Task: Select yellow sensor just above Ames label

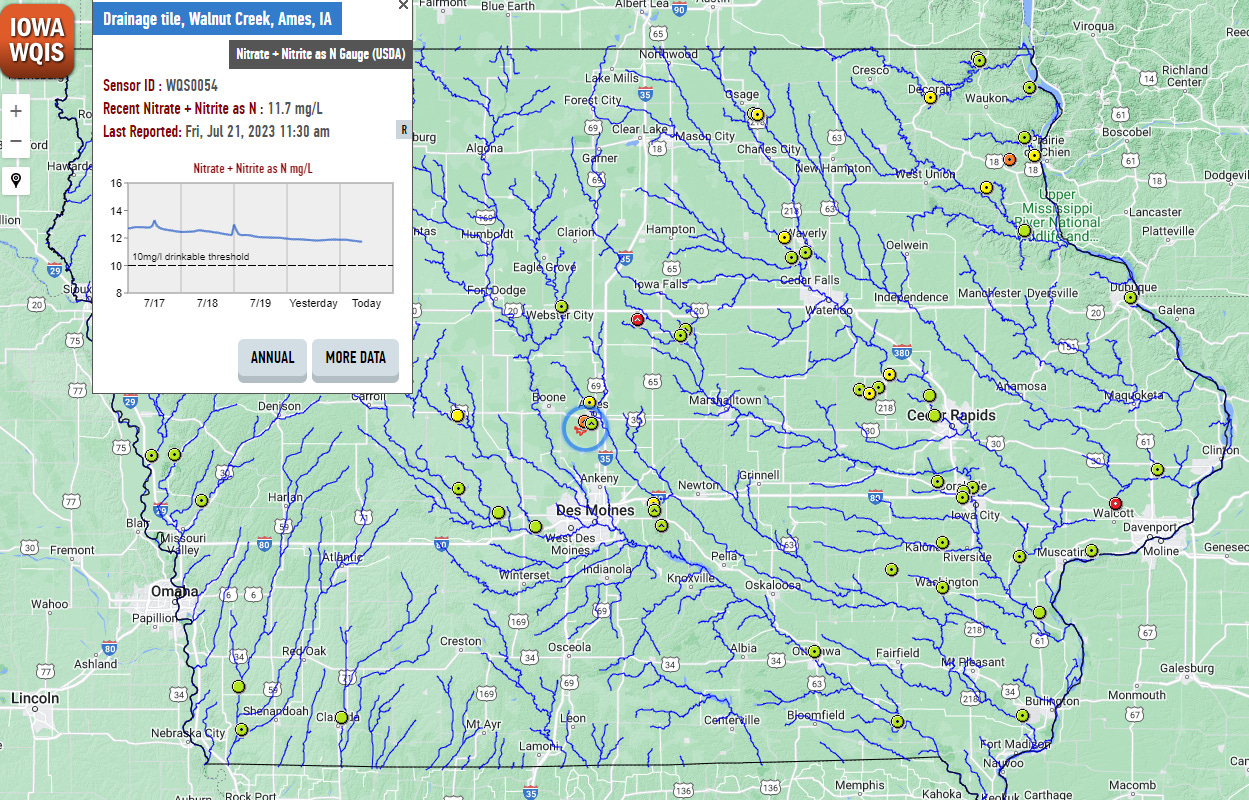Action: click(x=589, y=402)
